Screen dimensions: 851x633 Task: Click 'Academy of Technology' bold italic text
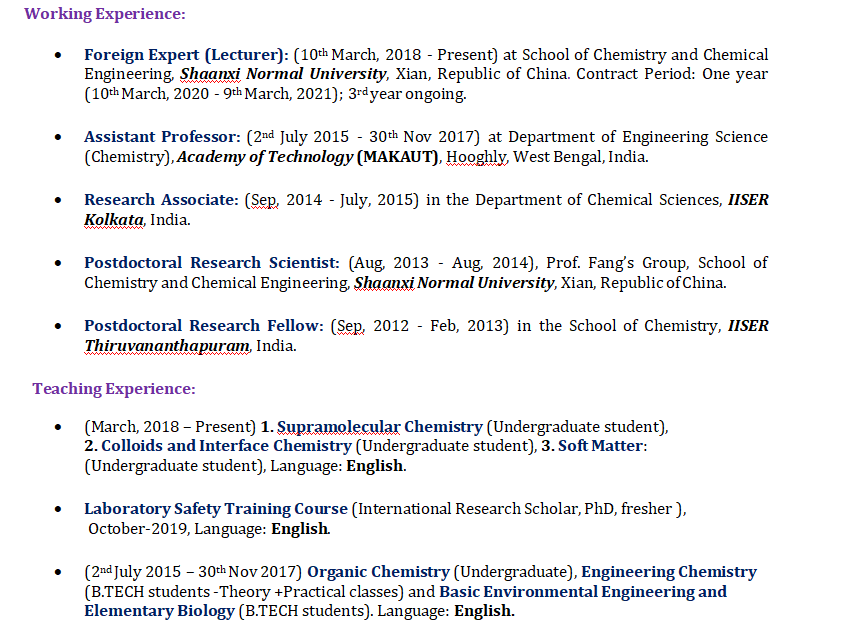265,157
